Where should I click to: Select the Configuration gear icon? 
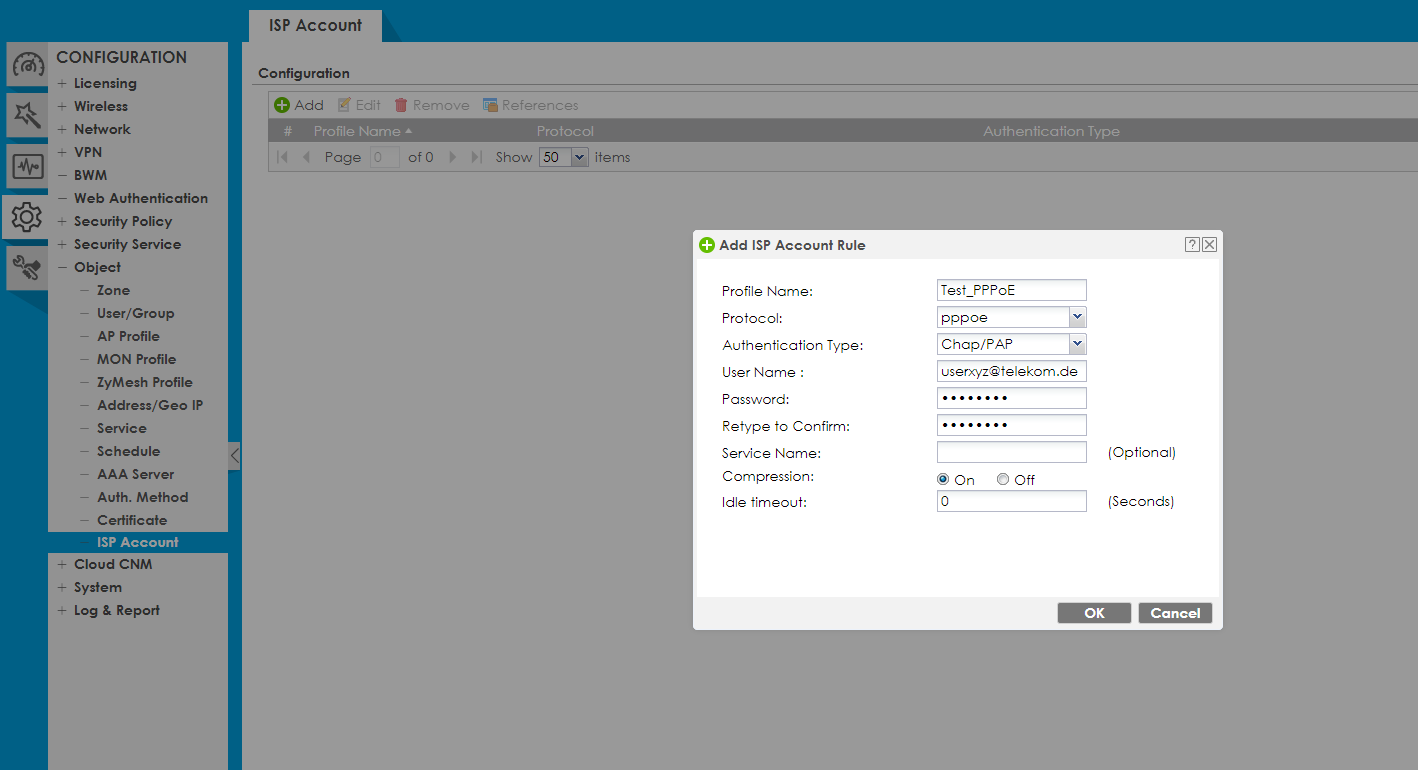[x=26, y=217]
